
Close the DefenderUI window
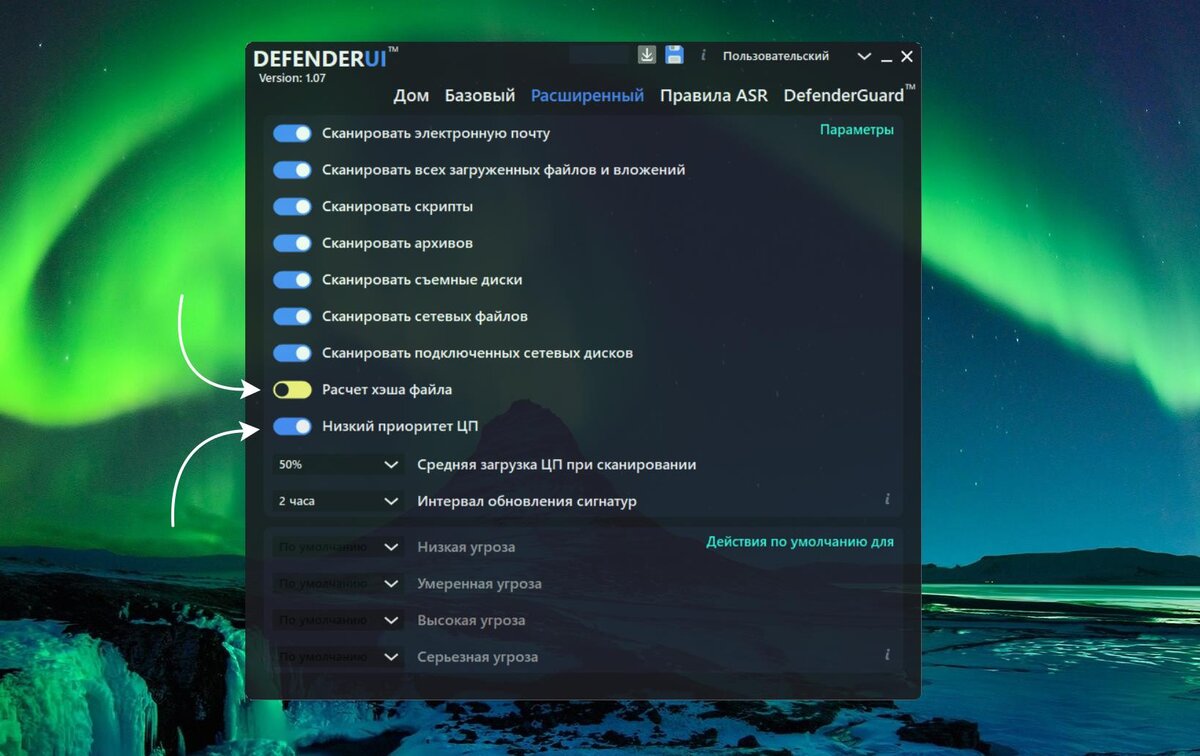907,57
